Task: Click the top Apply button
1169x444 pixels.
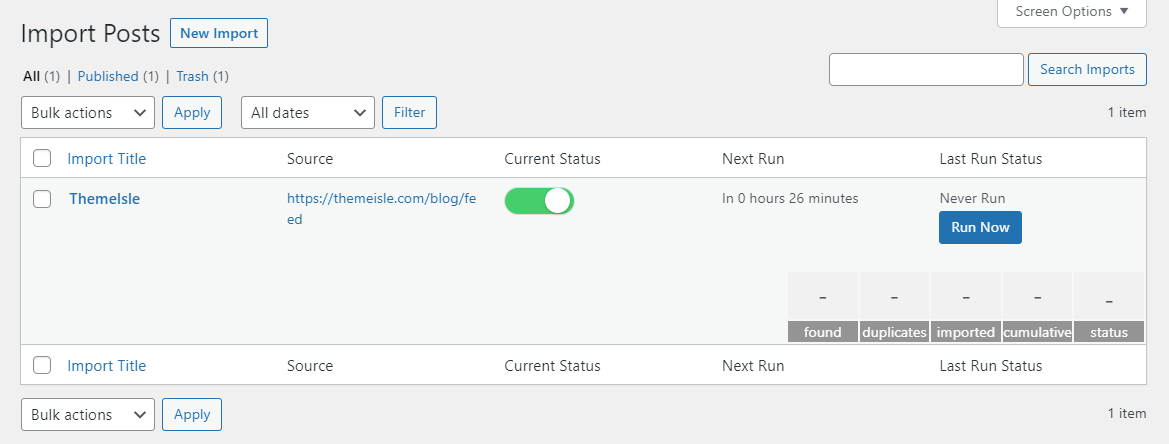Action: [x=192, y=113]
